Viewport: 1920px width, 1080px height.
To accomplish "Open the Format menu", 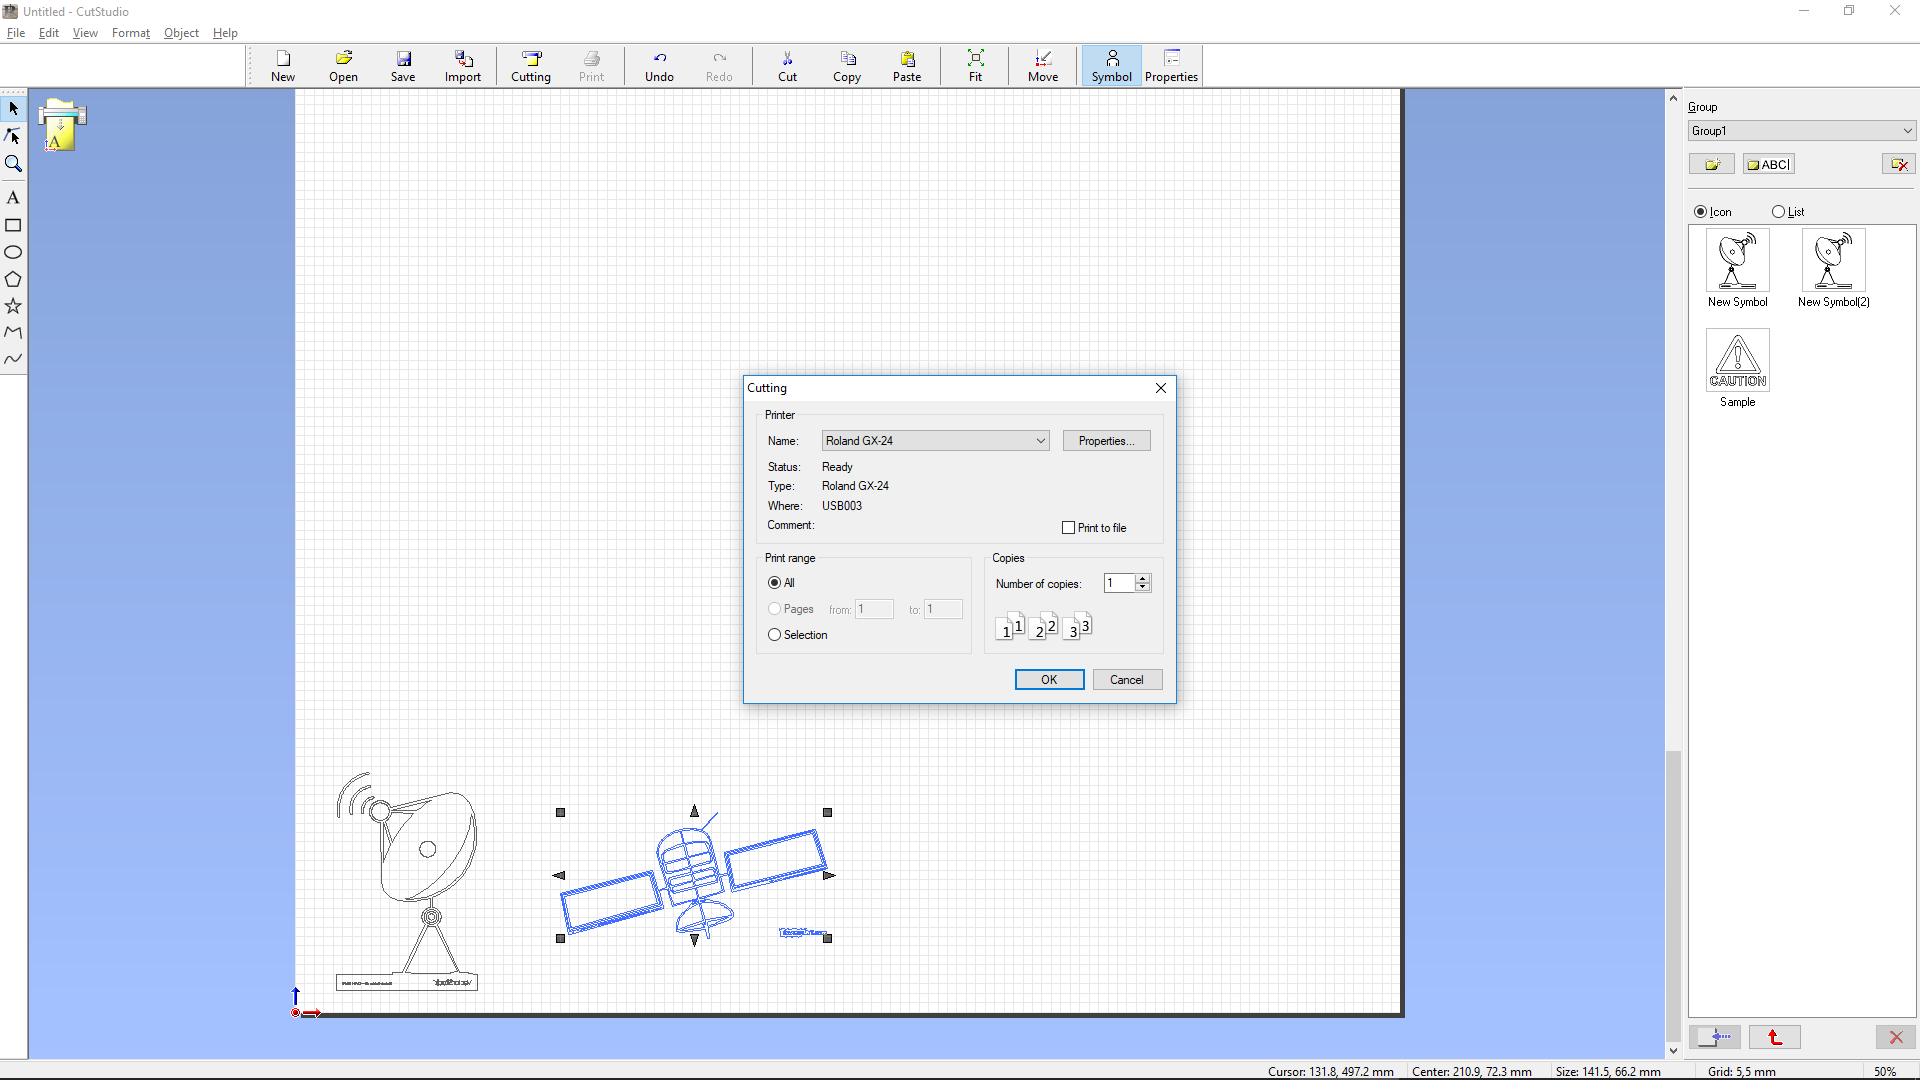I will tap(130, 33).
